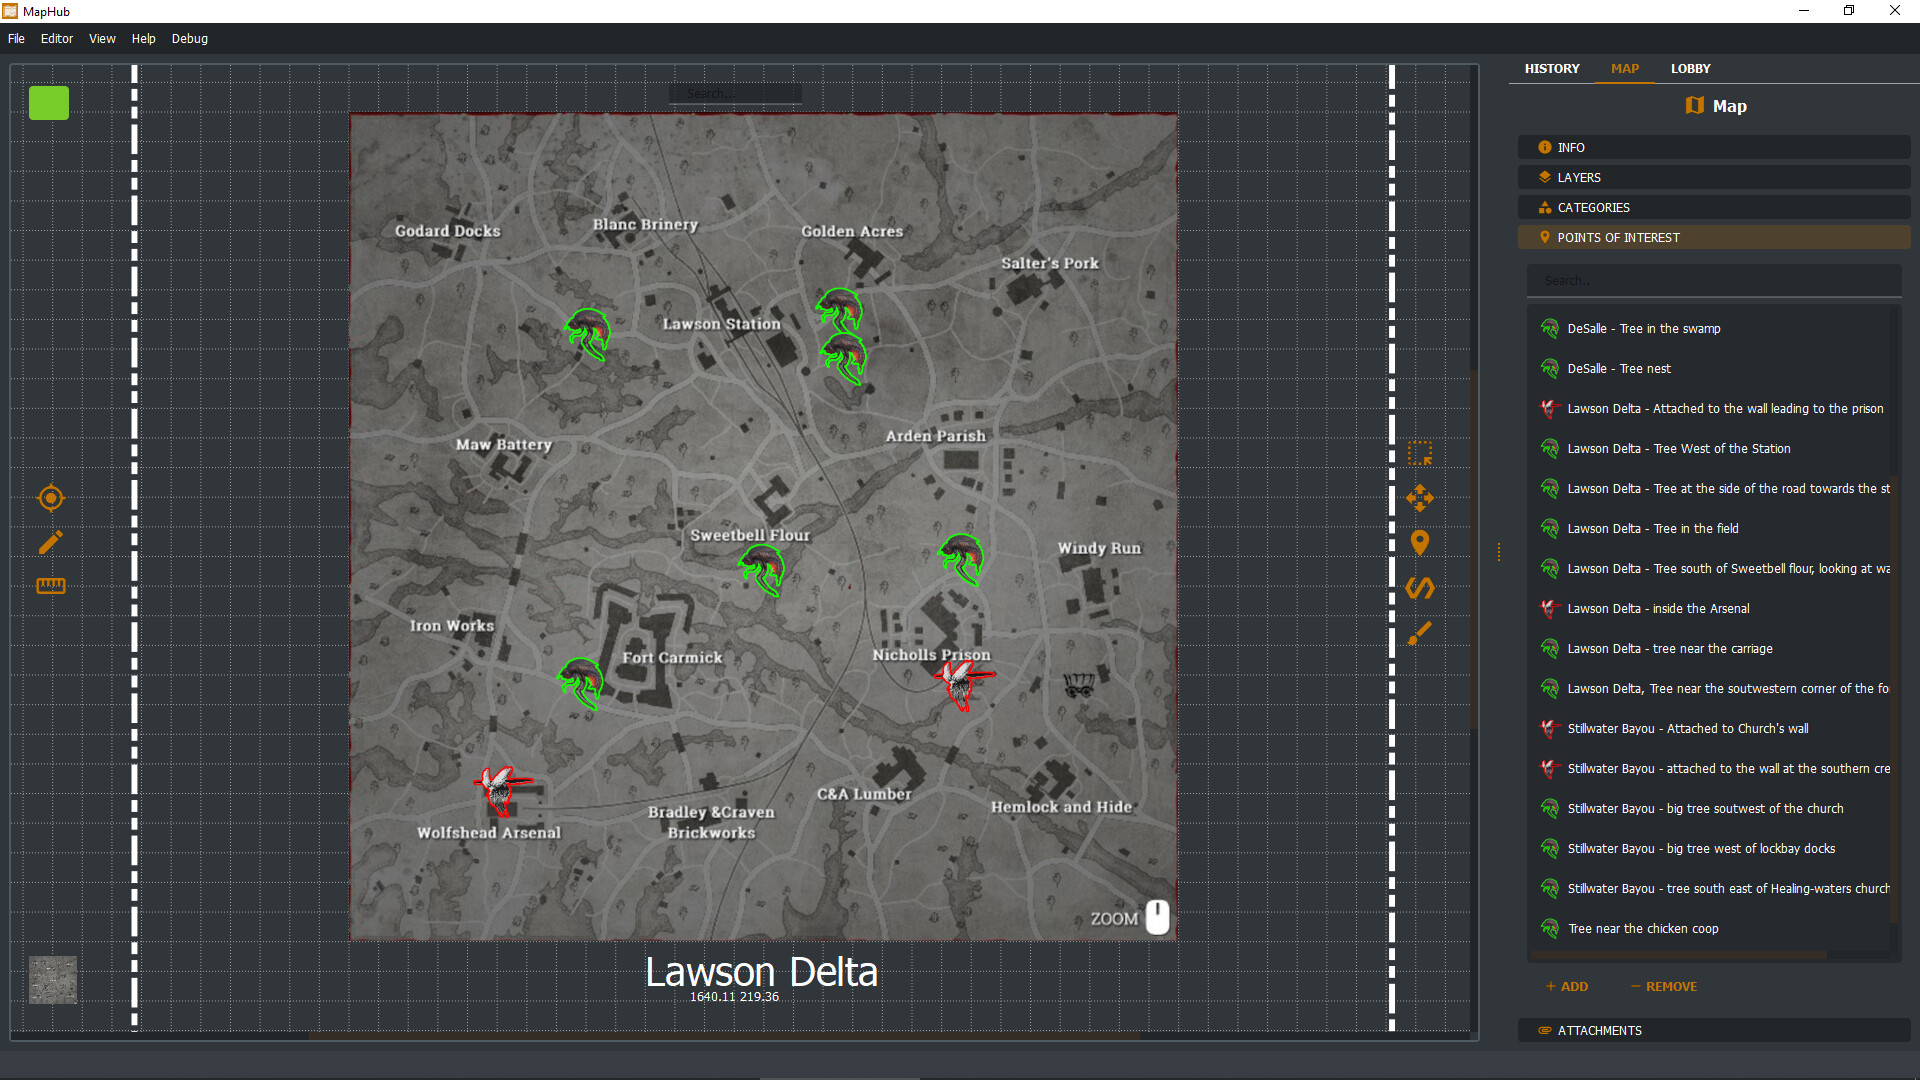Open the ruler measurement tool
Image resolution: width=1920 pixels, height=1080 pixels.
pos(50,585)
